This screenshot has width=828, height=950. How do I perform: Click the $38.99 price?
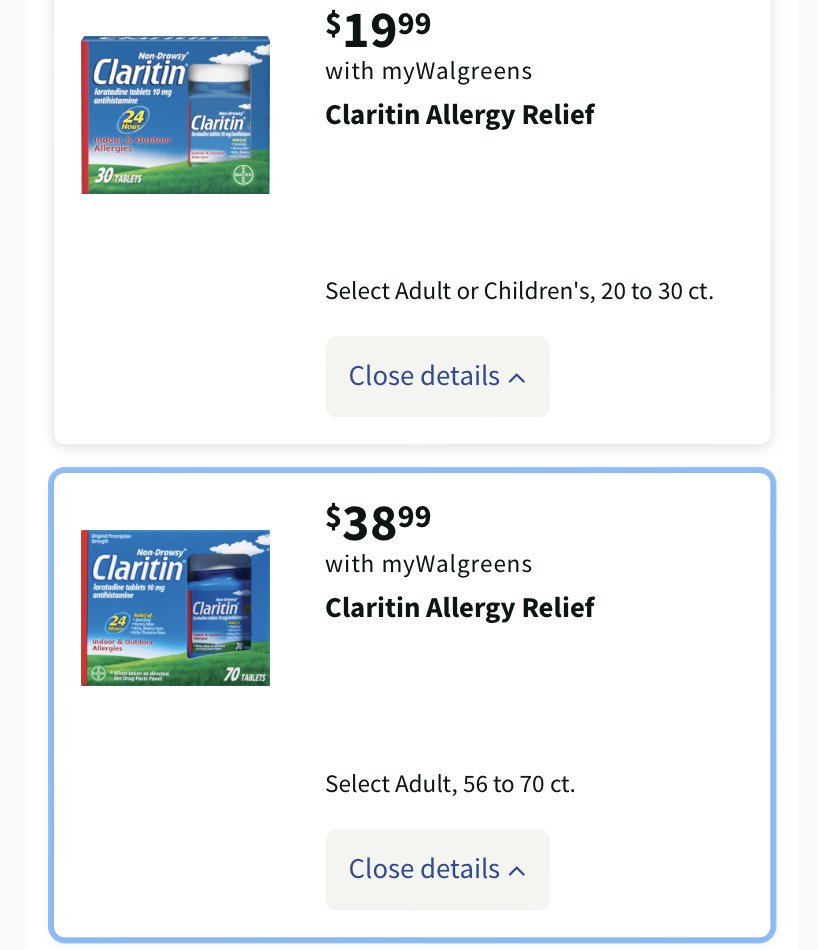pos(378,522)
